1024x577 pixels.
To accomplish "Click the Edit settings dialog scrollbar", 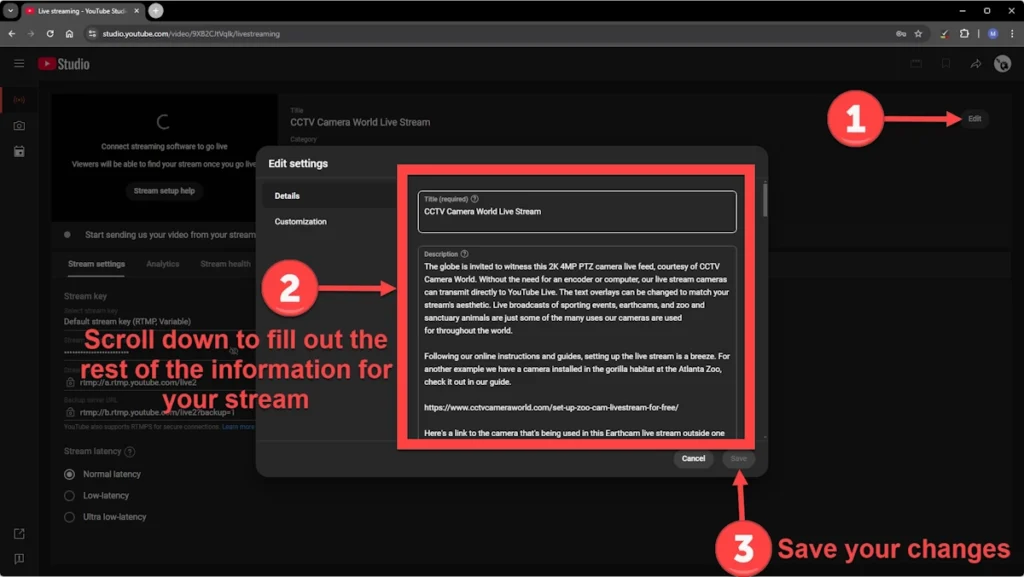I will [765, 200].
